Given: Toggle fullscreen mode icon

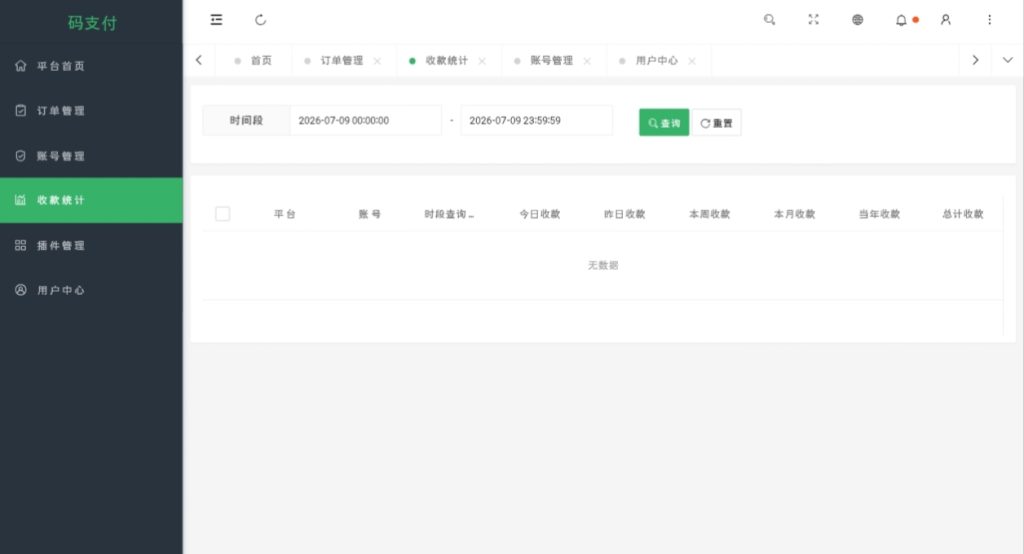Looking at the screenshot, I should pos(813,20).
